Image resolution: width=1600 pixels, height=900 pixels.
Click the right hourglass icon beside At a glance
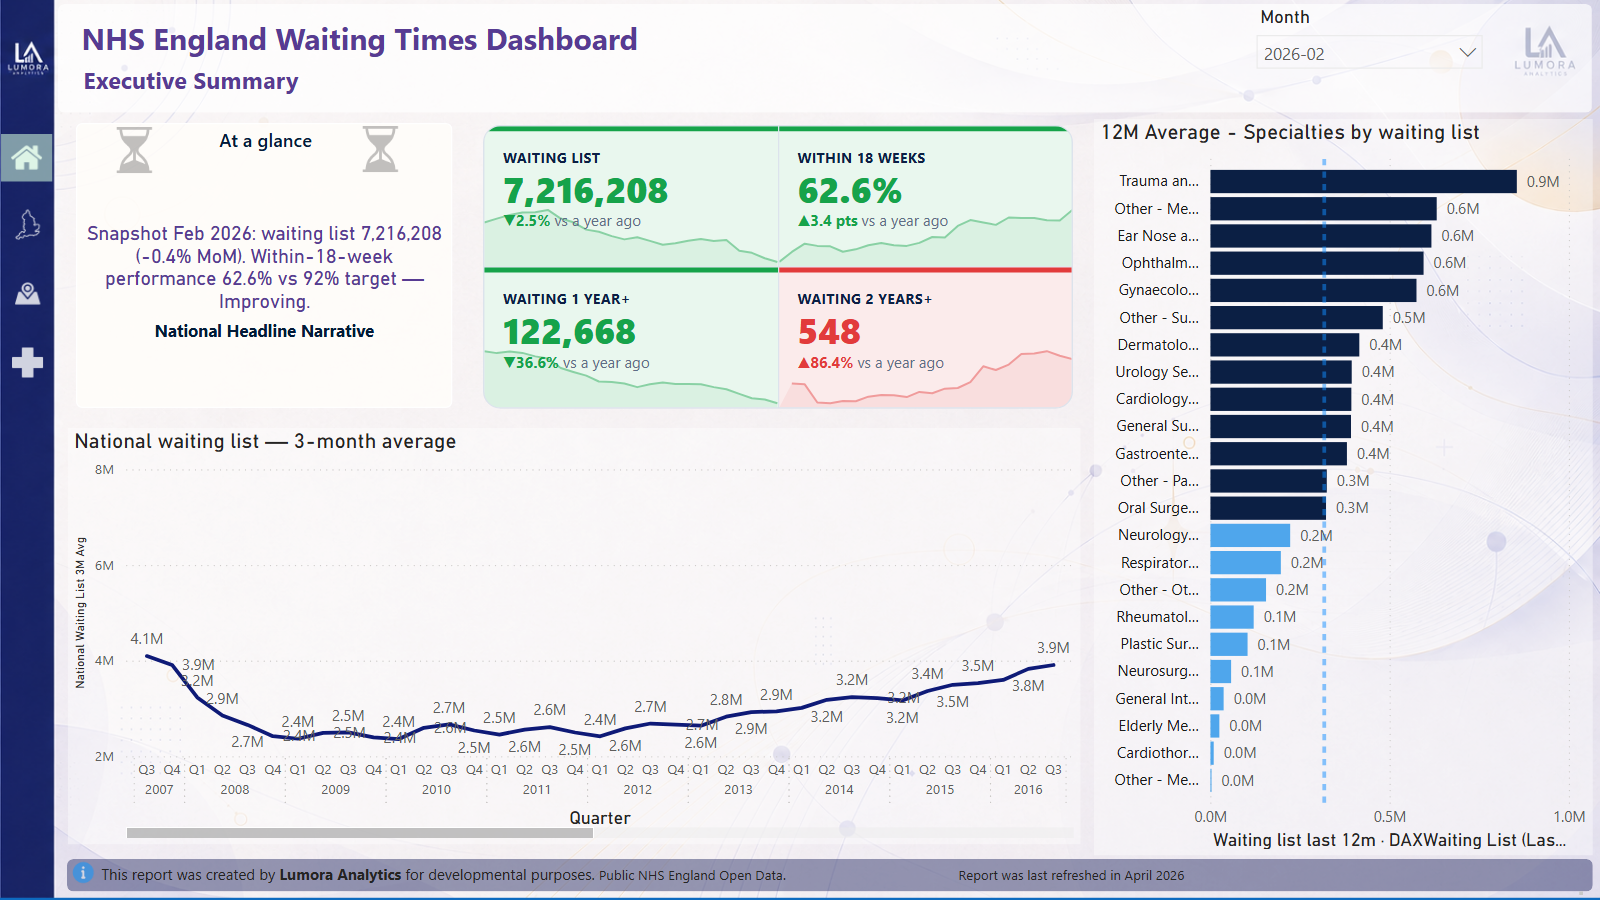pyautogui.click(x=380, y=149)
